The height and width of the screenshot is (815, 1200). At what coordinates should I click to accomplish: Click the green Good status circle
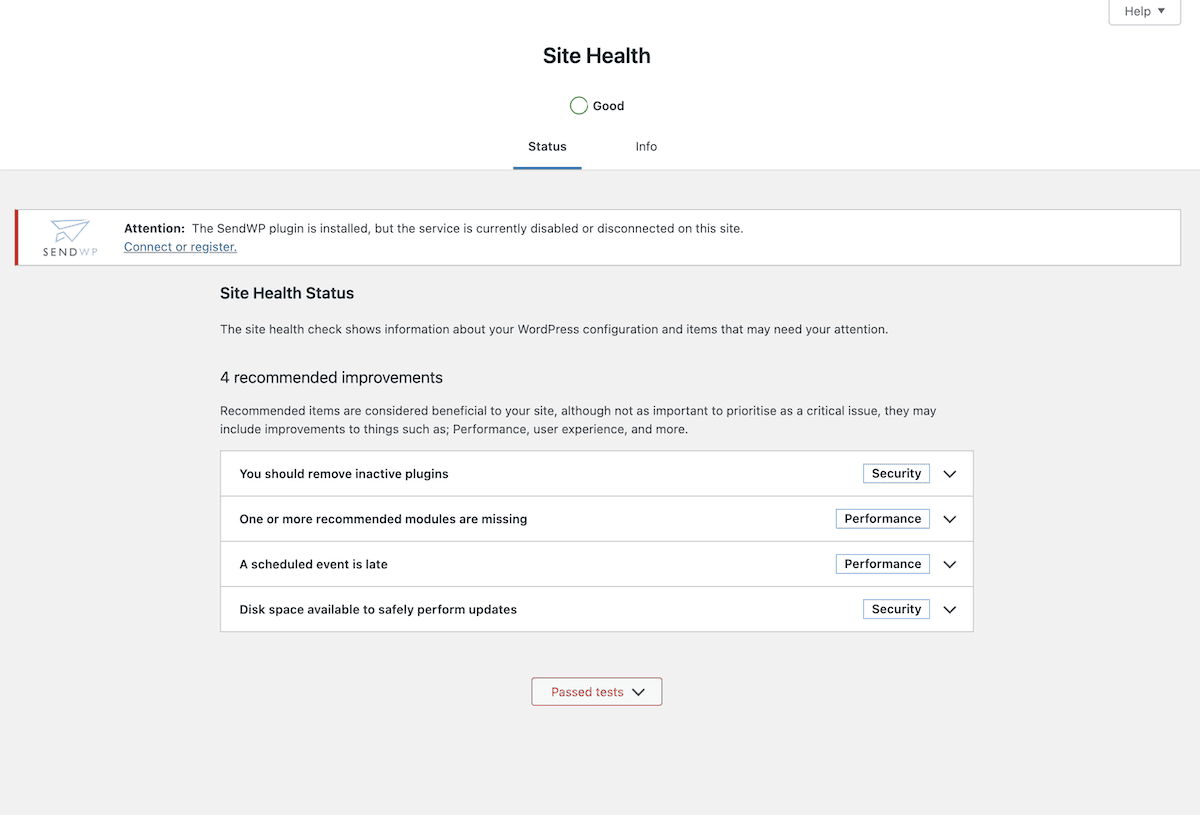578,105
